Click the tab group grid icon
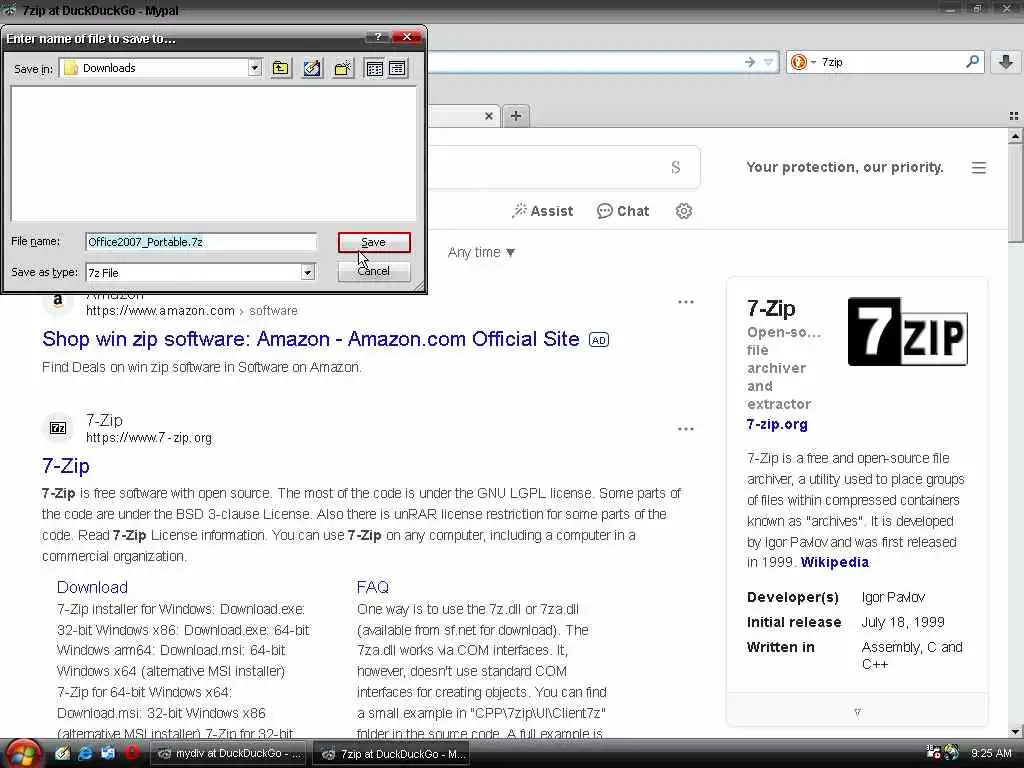The image size is (1024, 768). pyautogui.click(x=1014, y=116)
